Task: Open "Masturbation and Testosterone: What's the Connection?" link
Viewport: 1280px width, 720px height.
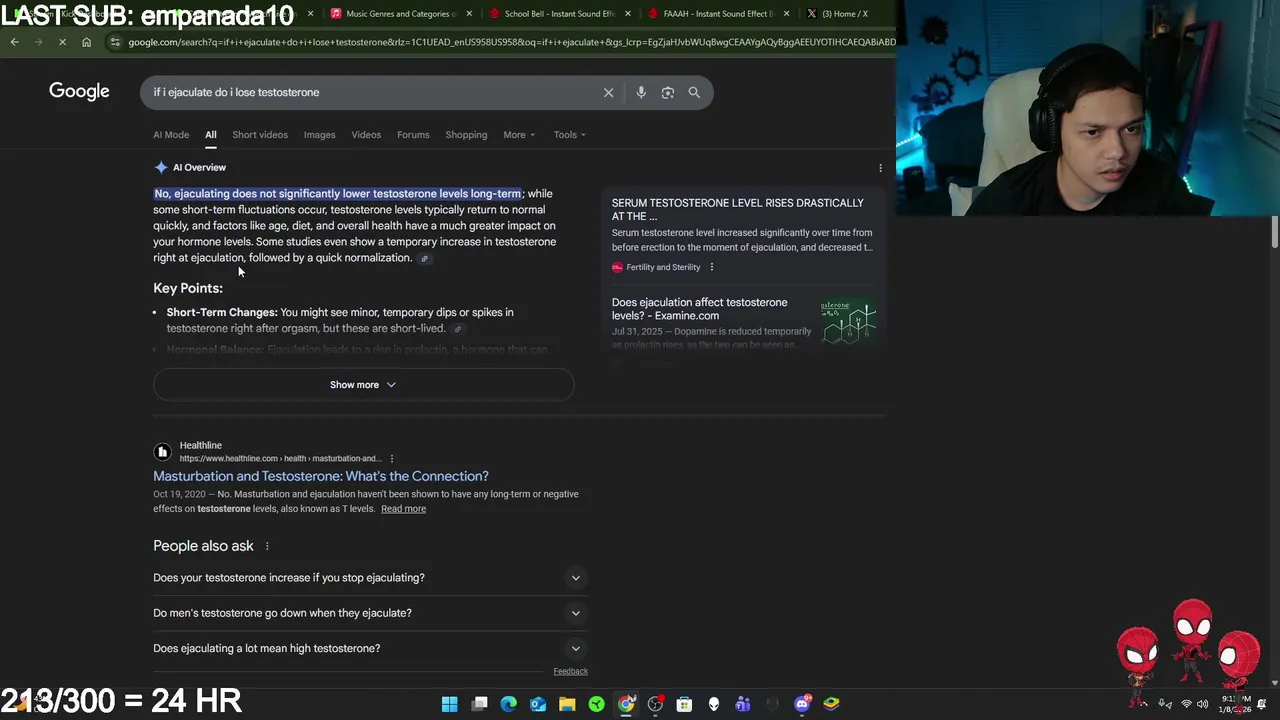Action: tap(321, 477)
